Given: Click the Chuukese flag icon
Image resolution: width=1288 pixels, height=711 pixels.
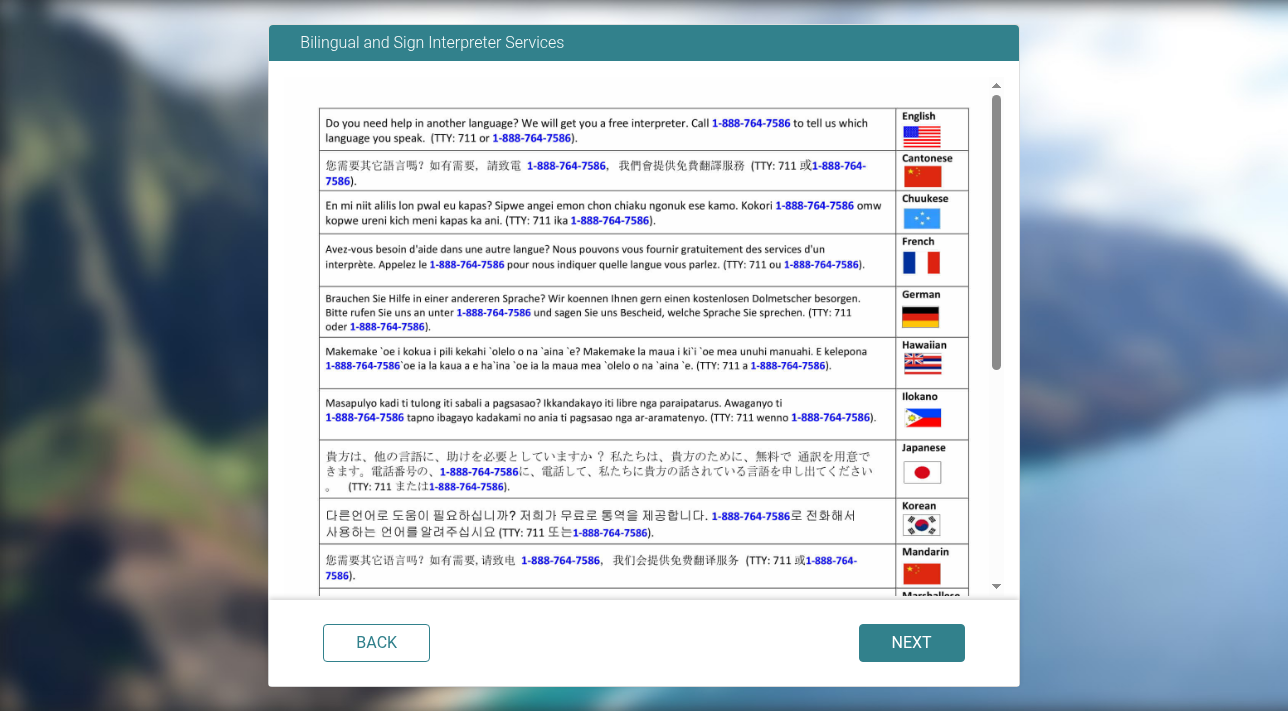Looking at the screenshot, I should [922, 218].
